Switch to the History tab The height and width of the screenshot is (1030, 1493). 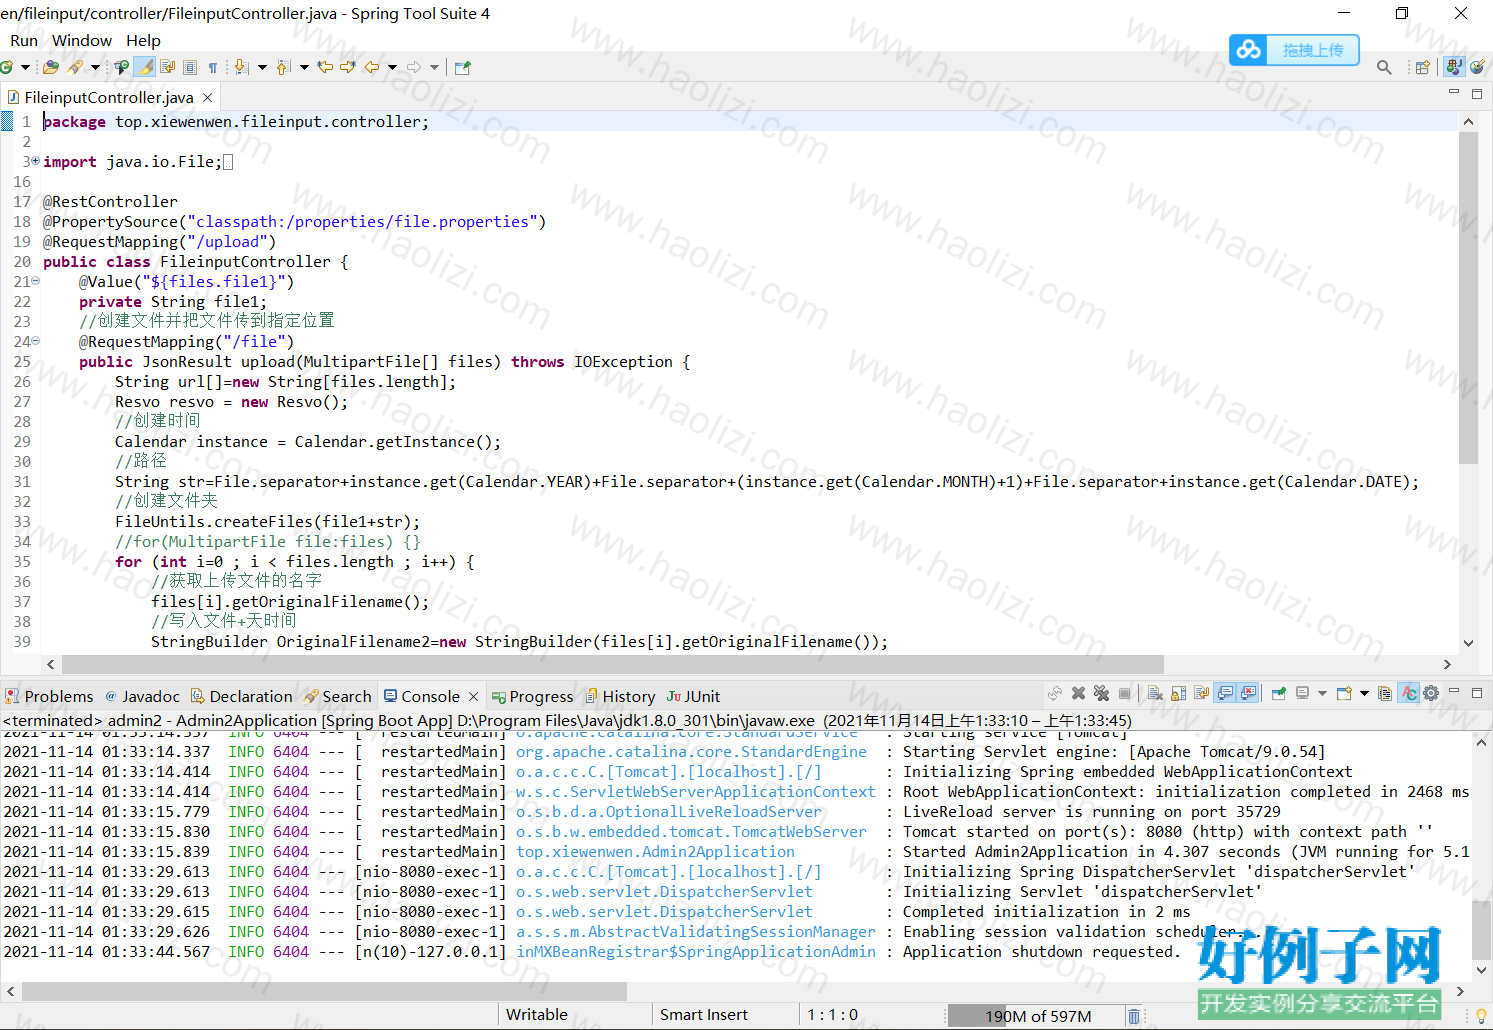pyautogui.click(x=620, y=696)
